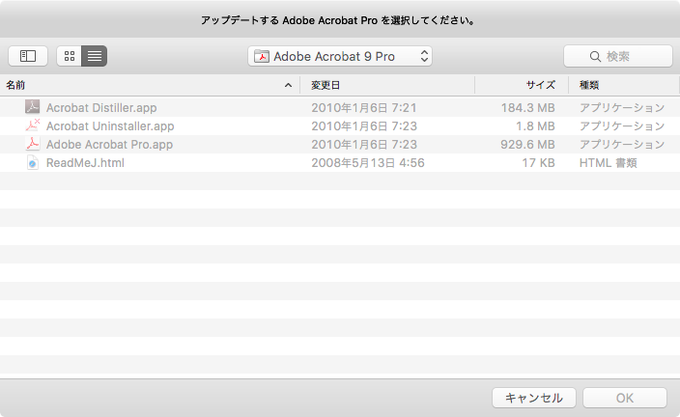Click the キャンセル button

pyautogui.click(x=534, y=397)
